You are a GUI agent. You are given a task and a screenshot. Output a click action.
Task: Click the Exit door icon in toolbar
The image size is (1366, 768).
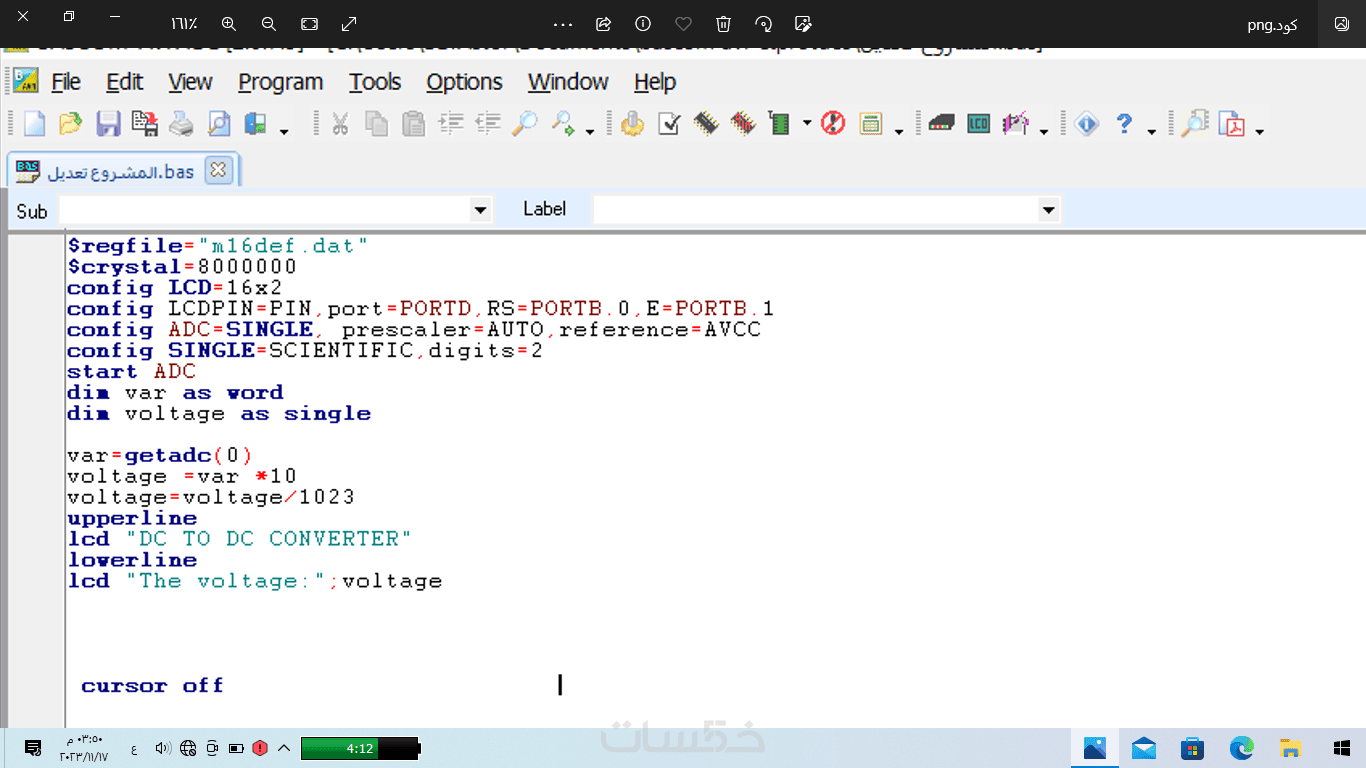coord(255,124)
